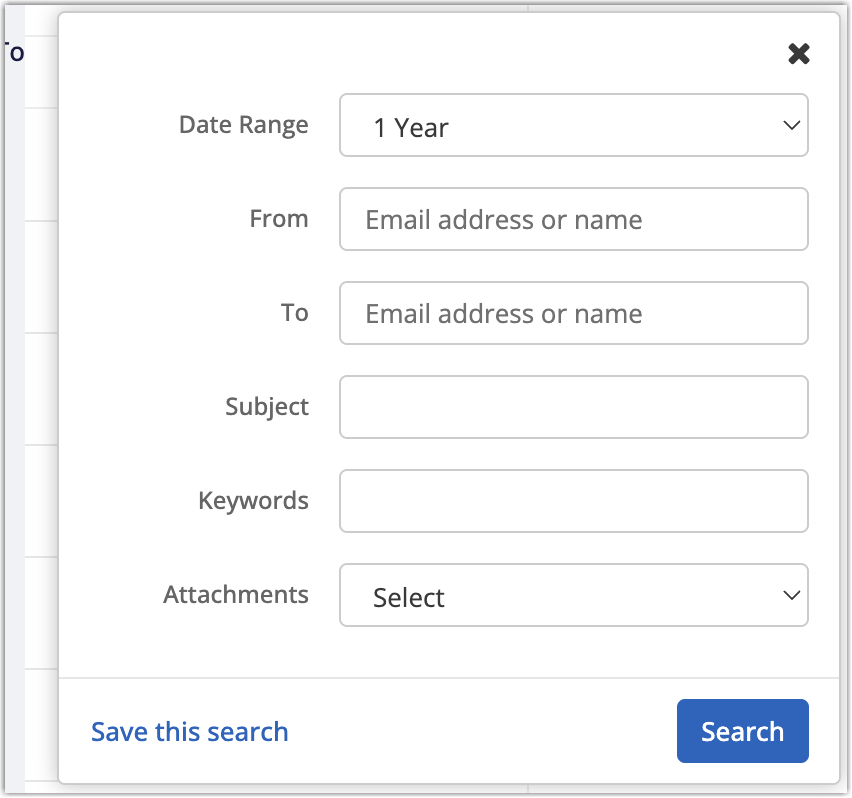Image resolution: width=852 pixels, height=798 pixels.
Task: Click the To field label in dialog
Action: click(x=294, y=313)
